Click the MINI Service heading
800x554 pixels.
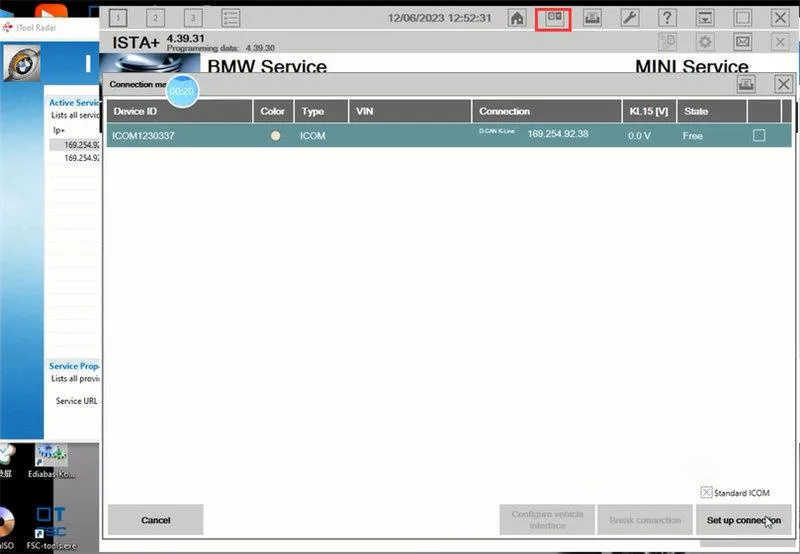point(692,66)
